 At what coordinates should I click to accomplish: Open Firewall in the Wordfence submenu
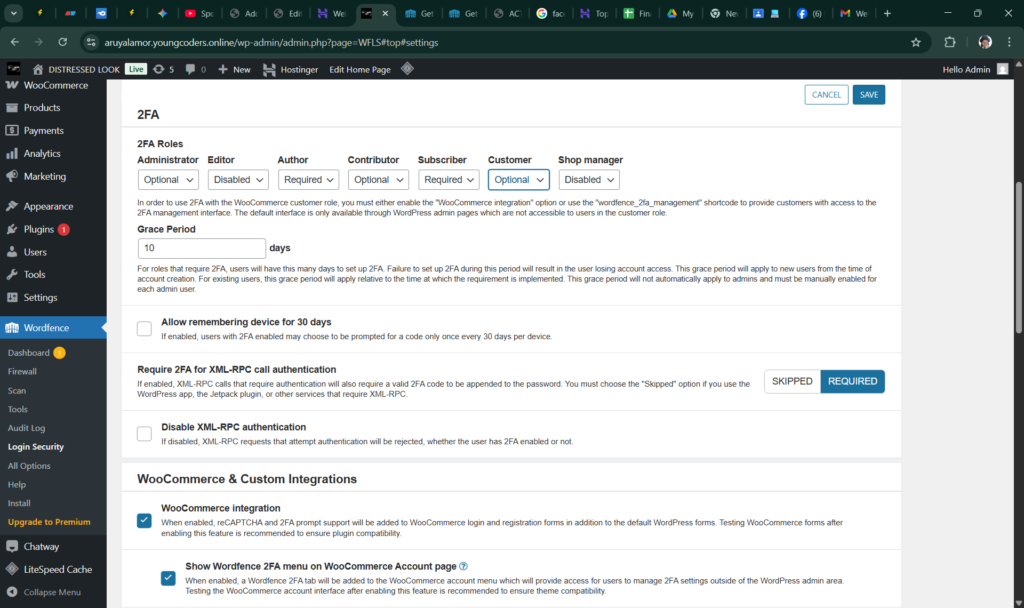(x=22, y=371)
